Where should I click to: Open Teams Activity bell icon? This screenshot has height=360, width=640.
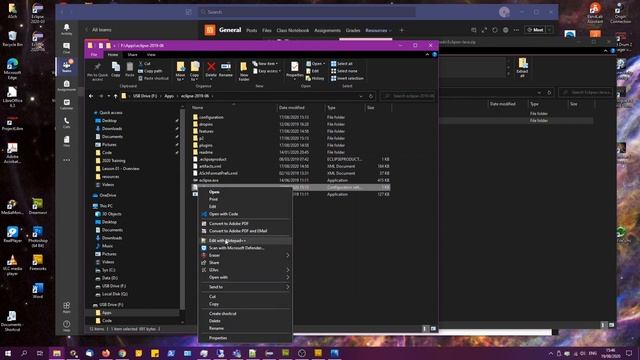[x=67, y=29]
